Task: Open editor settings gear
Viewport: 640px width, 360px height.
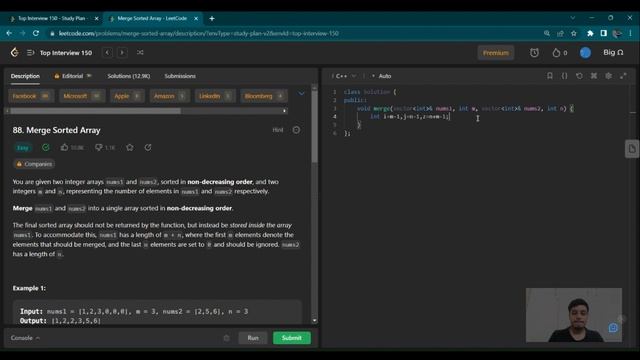Action: tap(609, 76)
